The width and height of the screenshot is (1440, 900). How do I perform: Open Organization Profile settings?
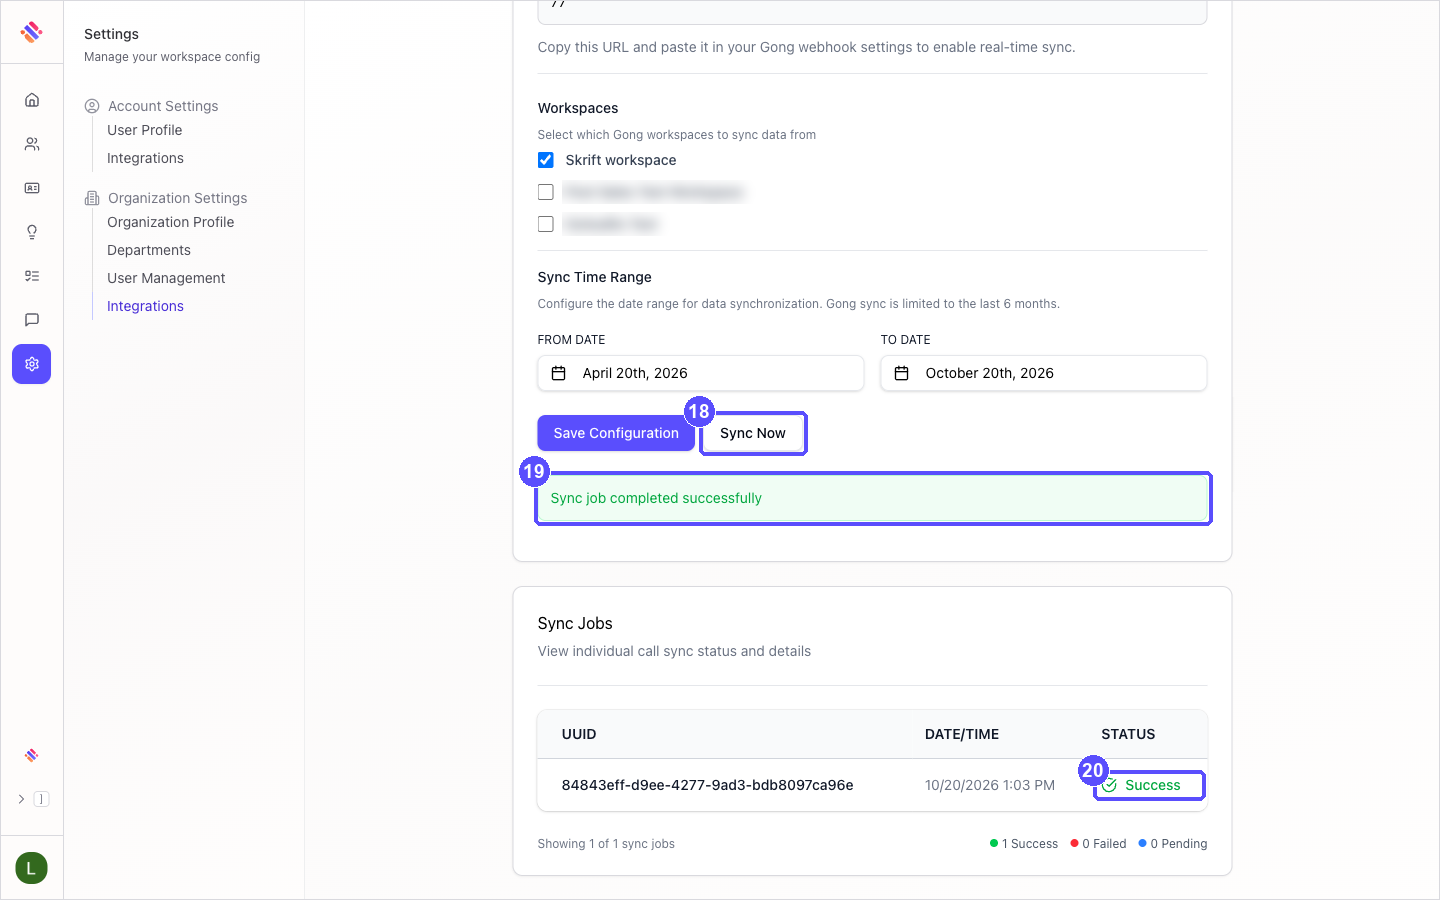171,222
